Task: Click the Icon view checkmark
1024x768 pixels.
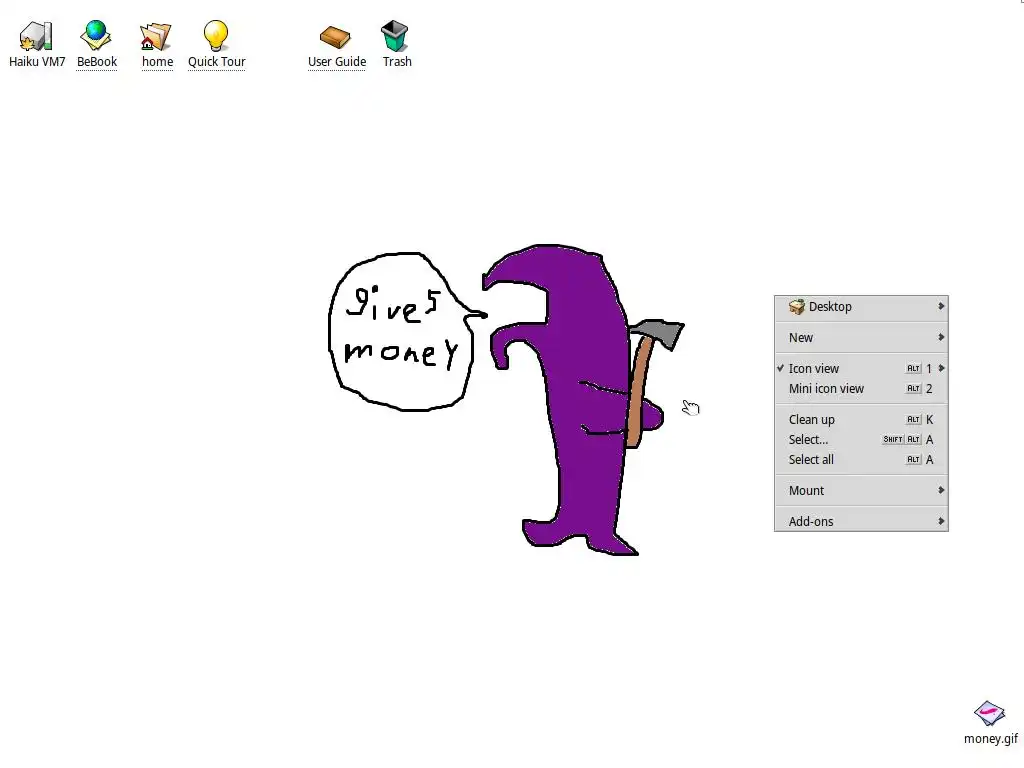Action: point(780,368)
